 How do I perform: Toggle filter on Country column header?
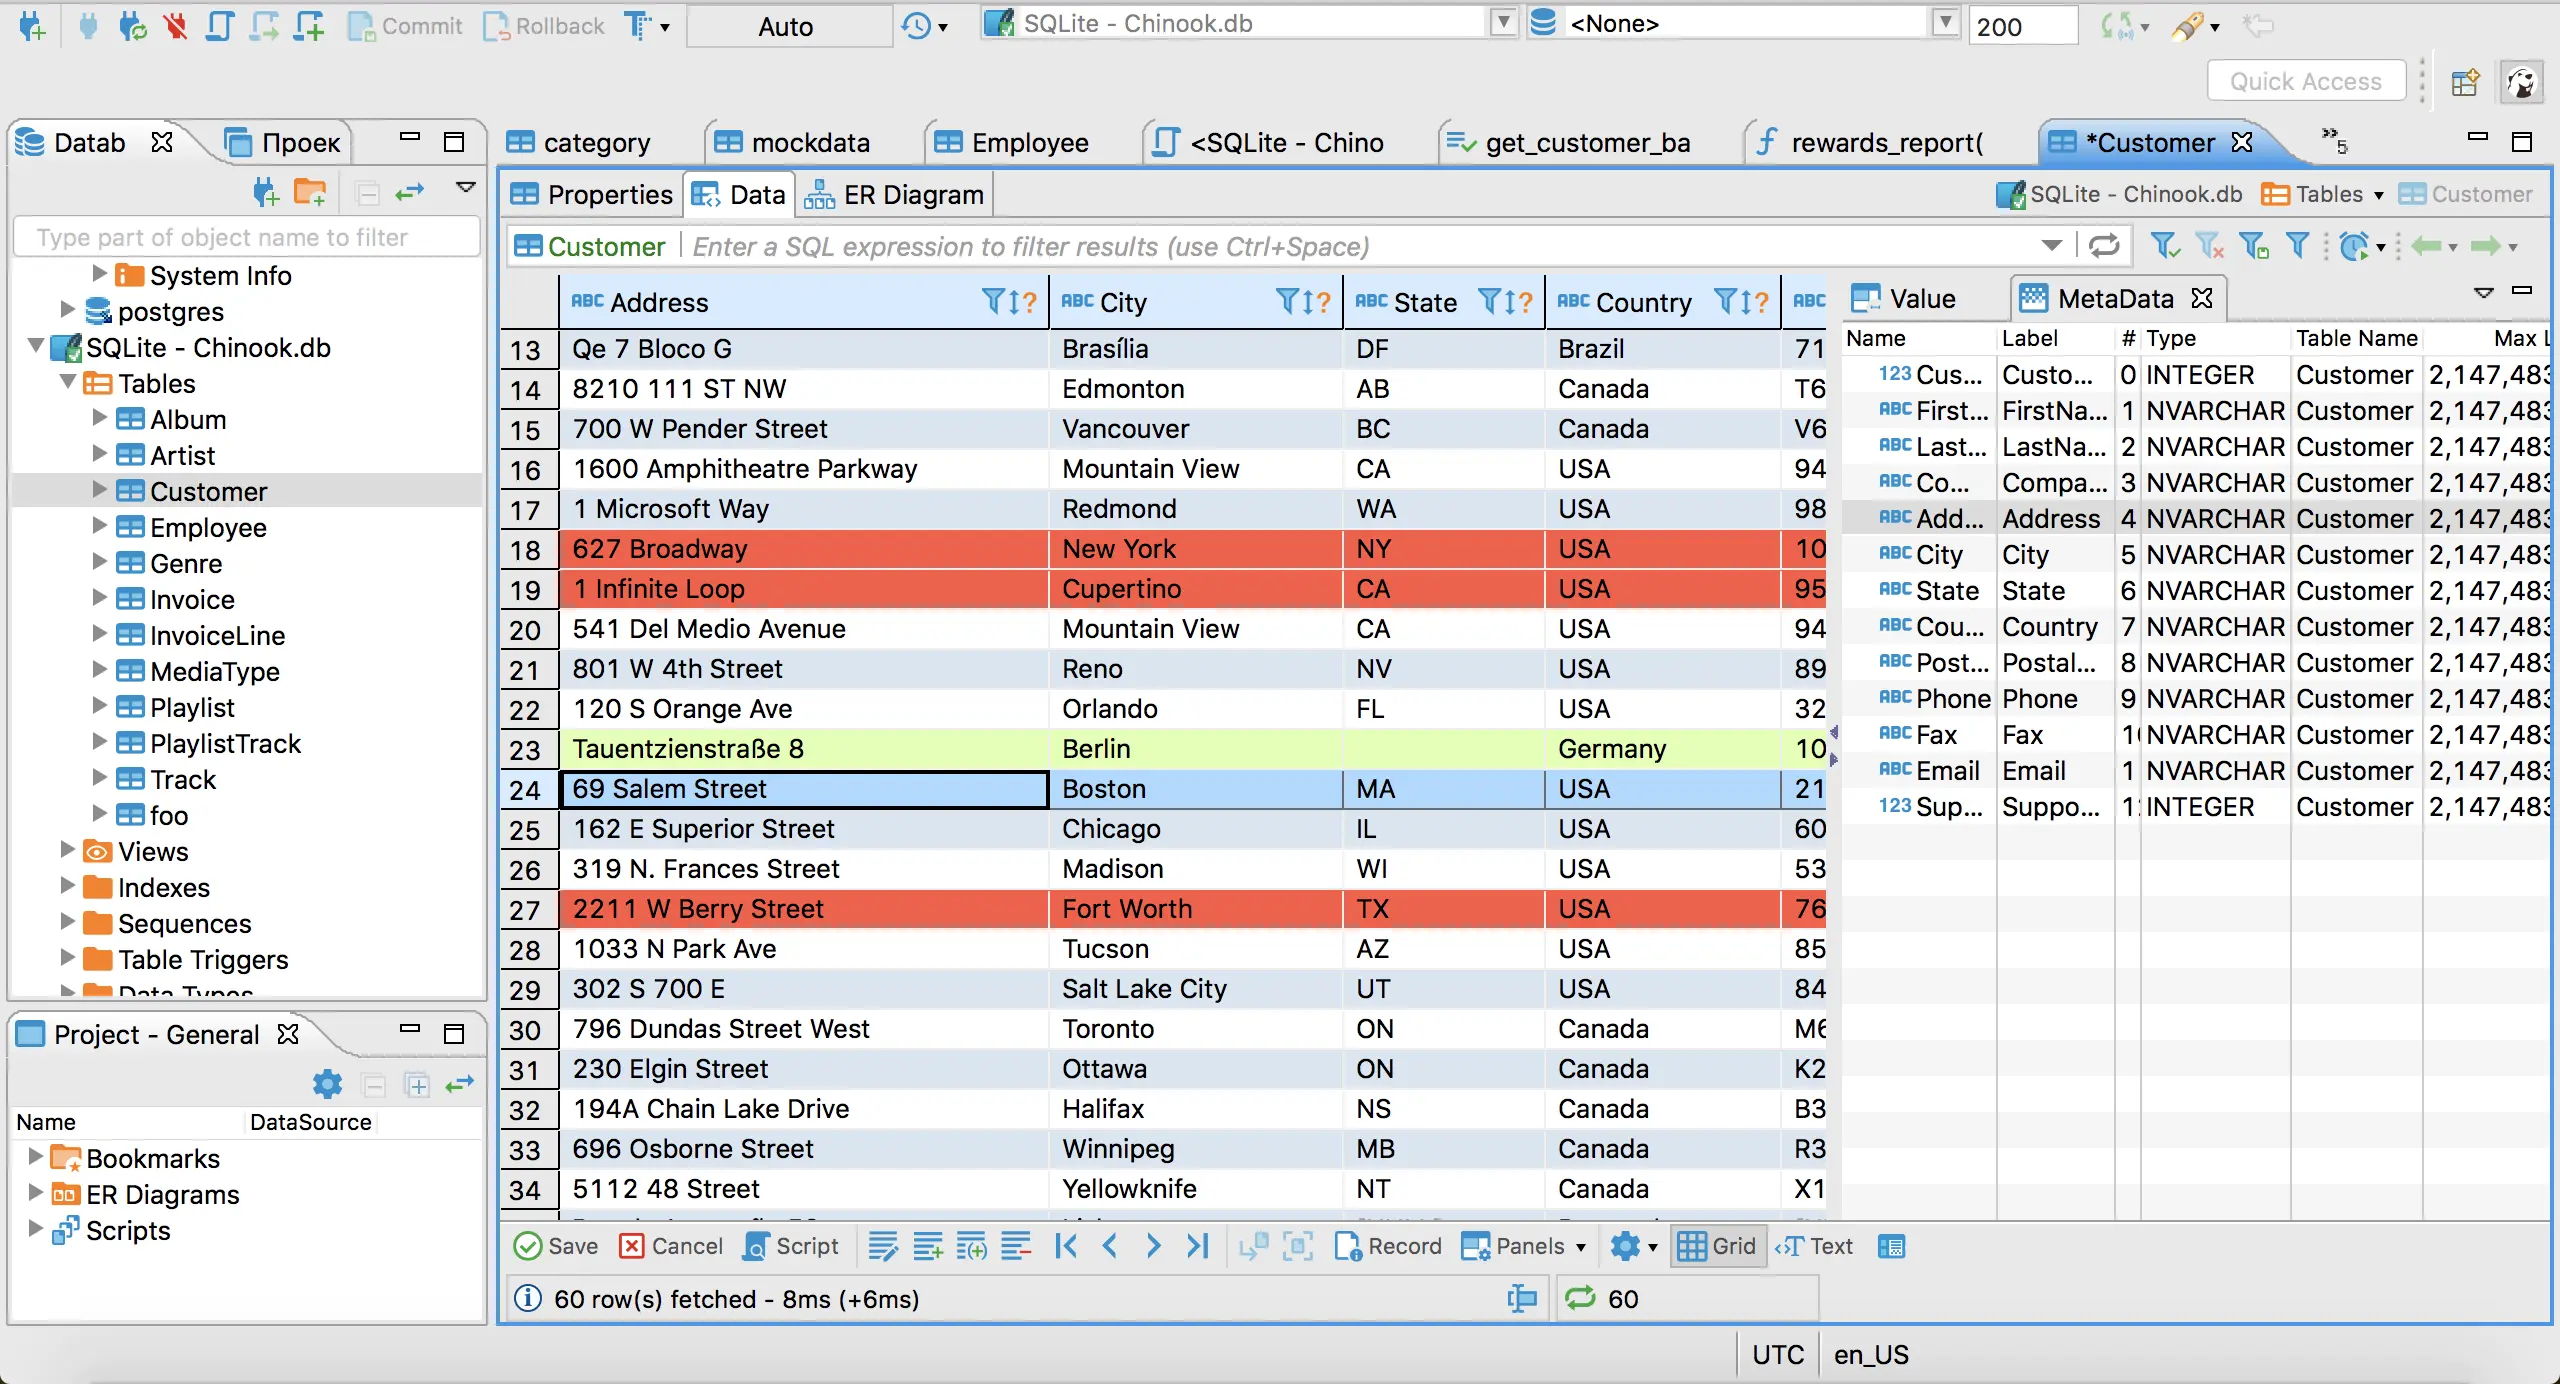click(1721, 303)
